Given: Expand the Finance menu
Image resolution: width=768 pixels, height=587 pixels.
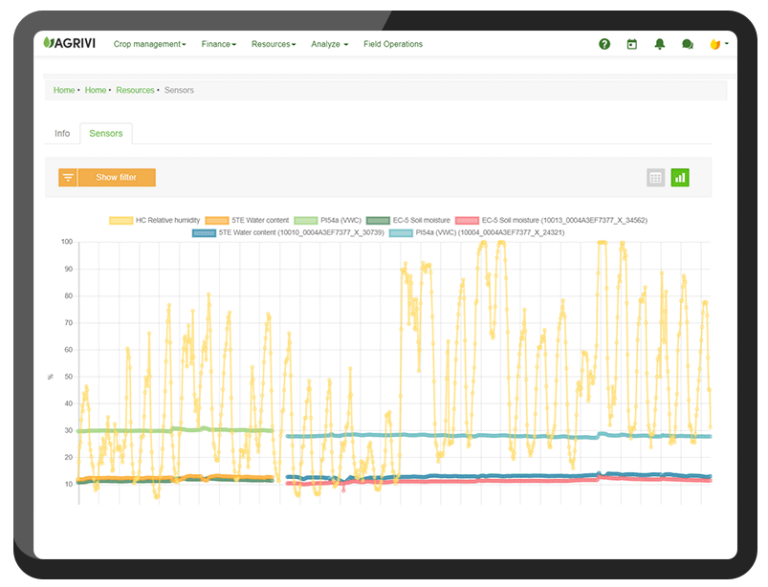Looking at the screenshot, I should click(218, 44).
